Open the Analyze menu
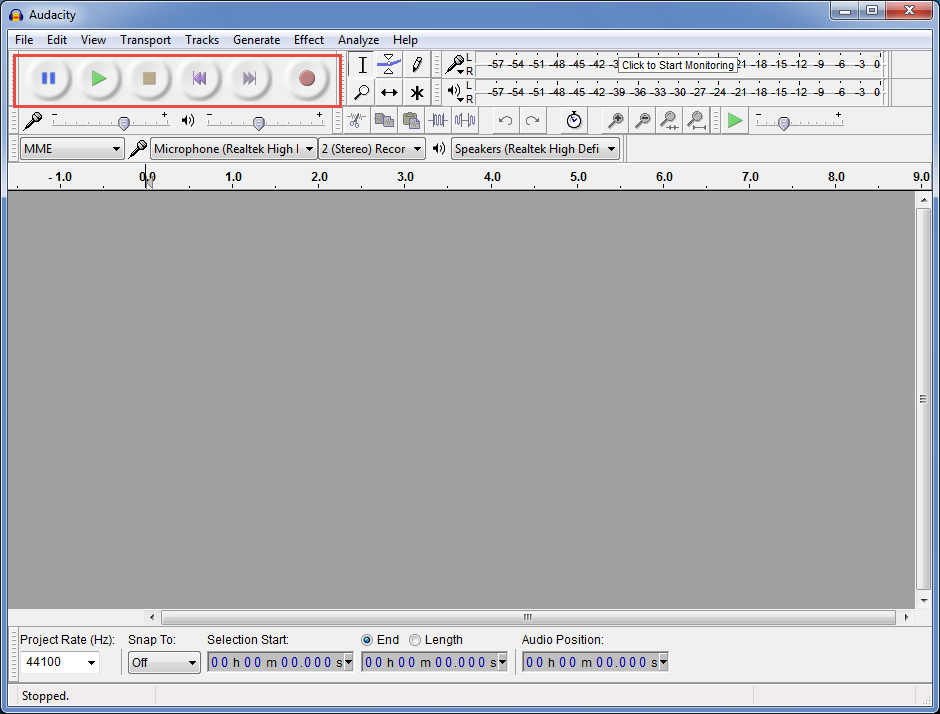 point(358,40)
